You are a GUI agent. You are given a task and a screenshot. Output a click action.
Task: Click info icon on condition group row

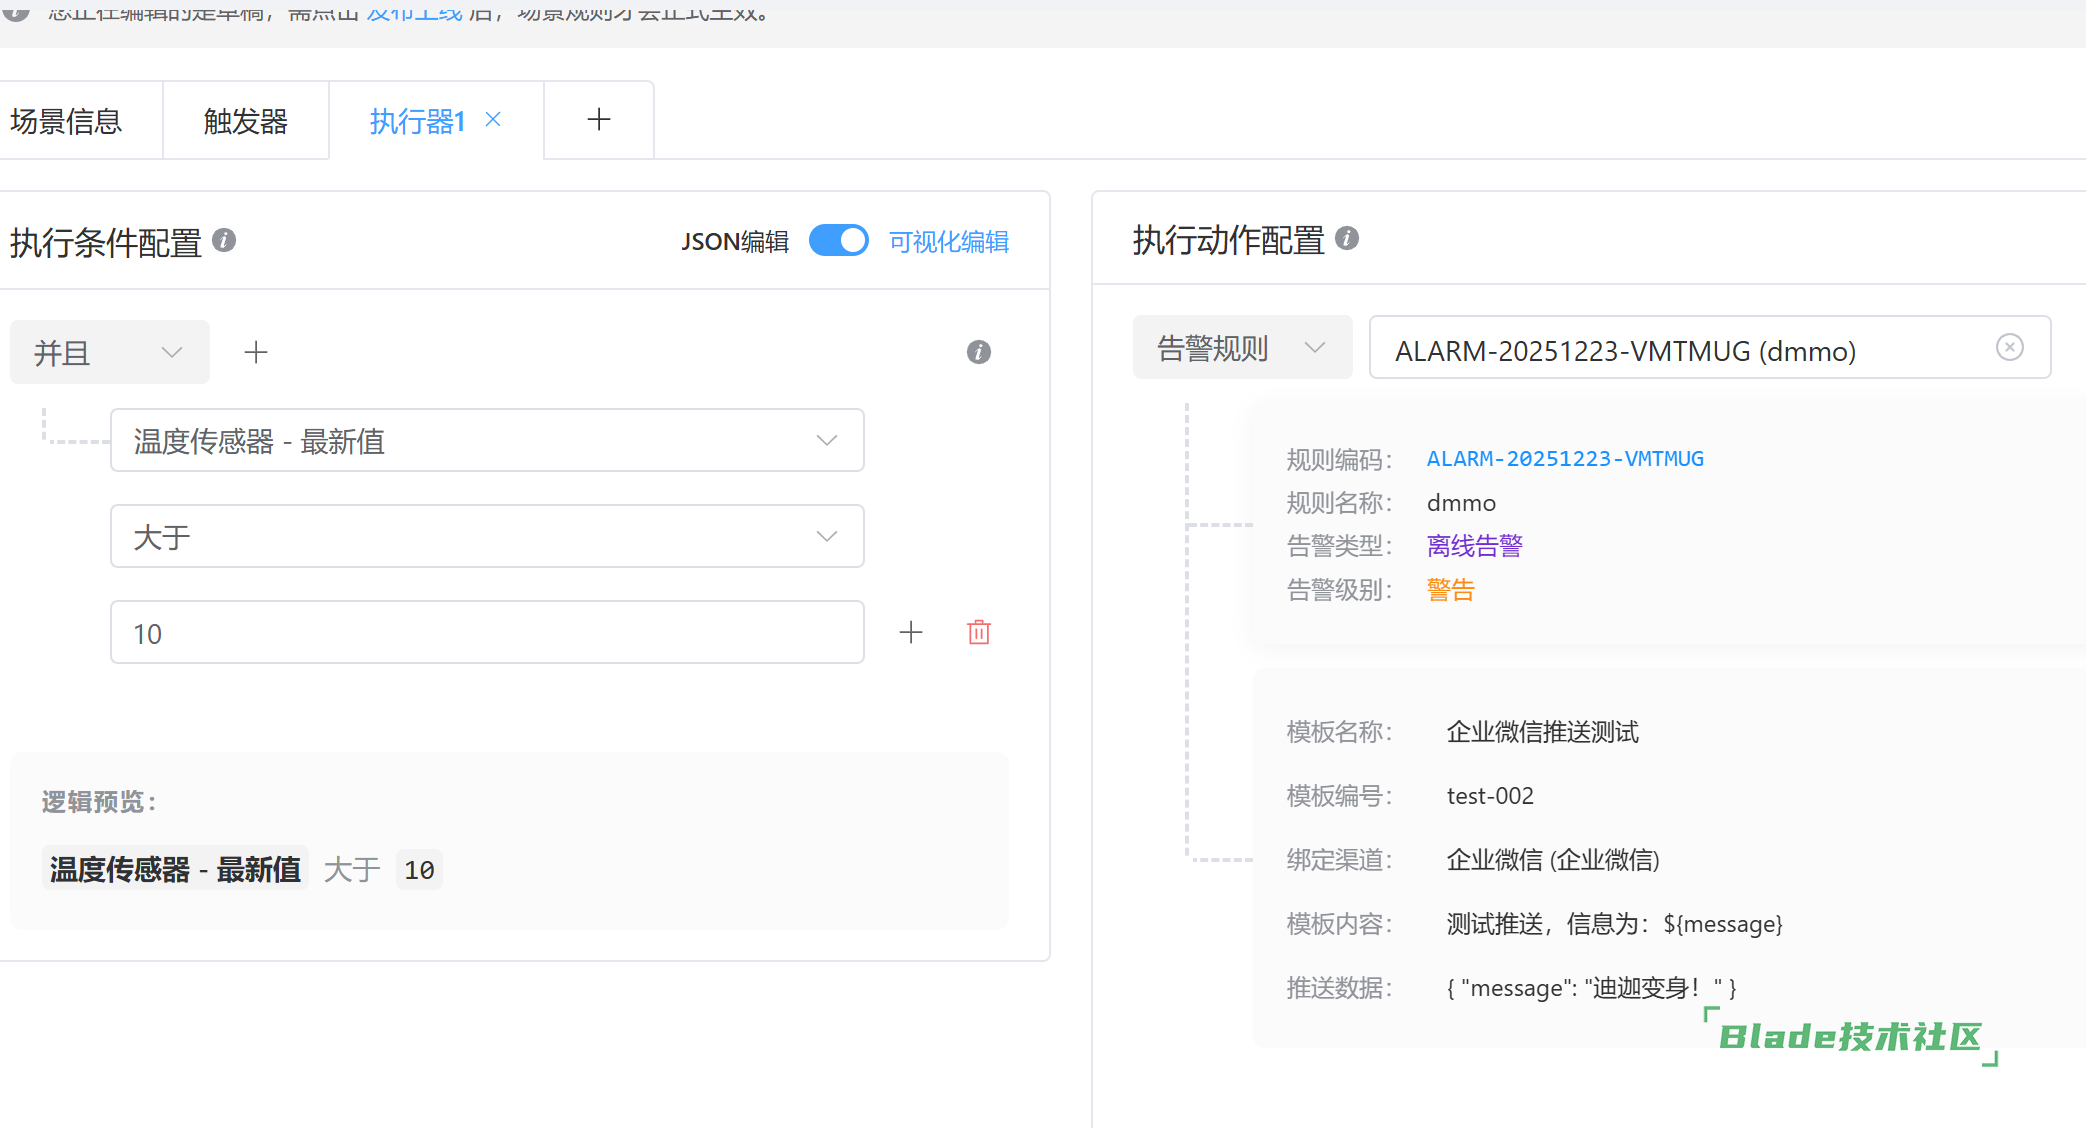tap(978, 352)
